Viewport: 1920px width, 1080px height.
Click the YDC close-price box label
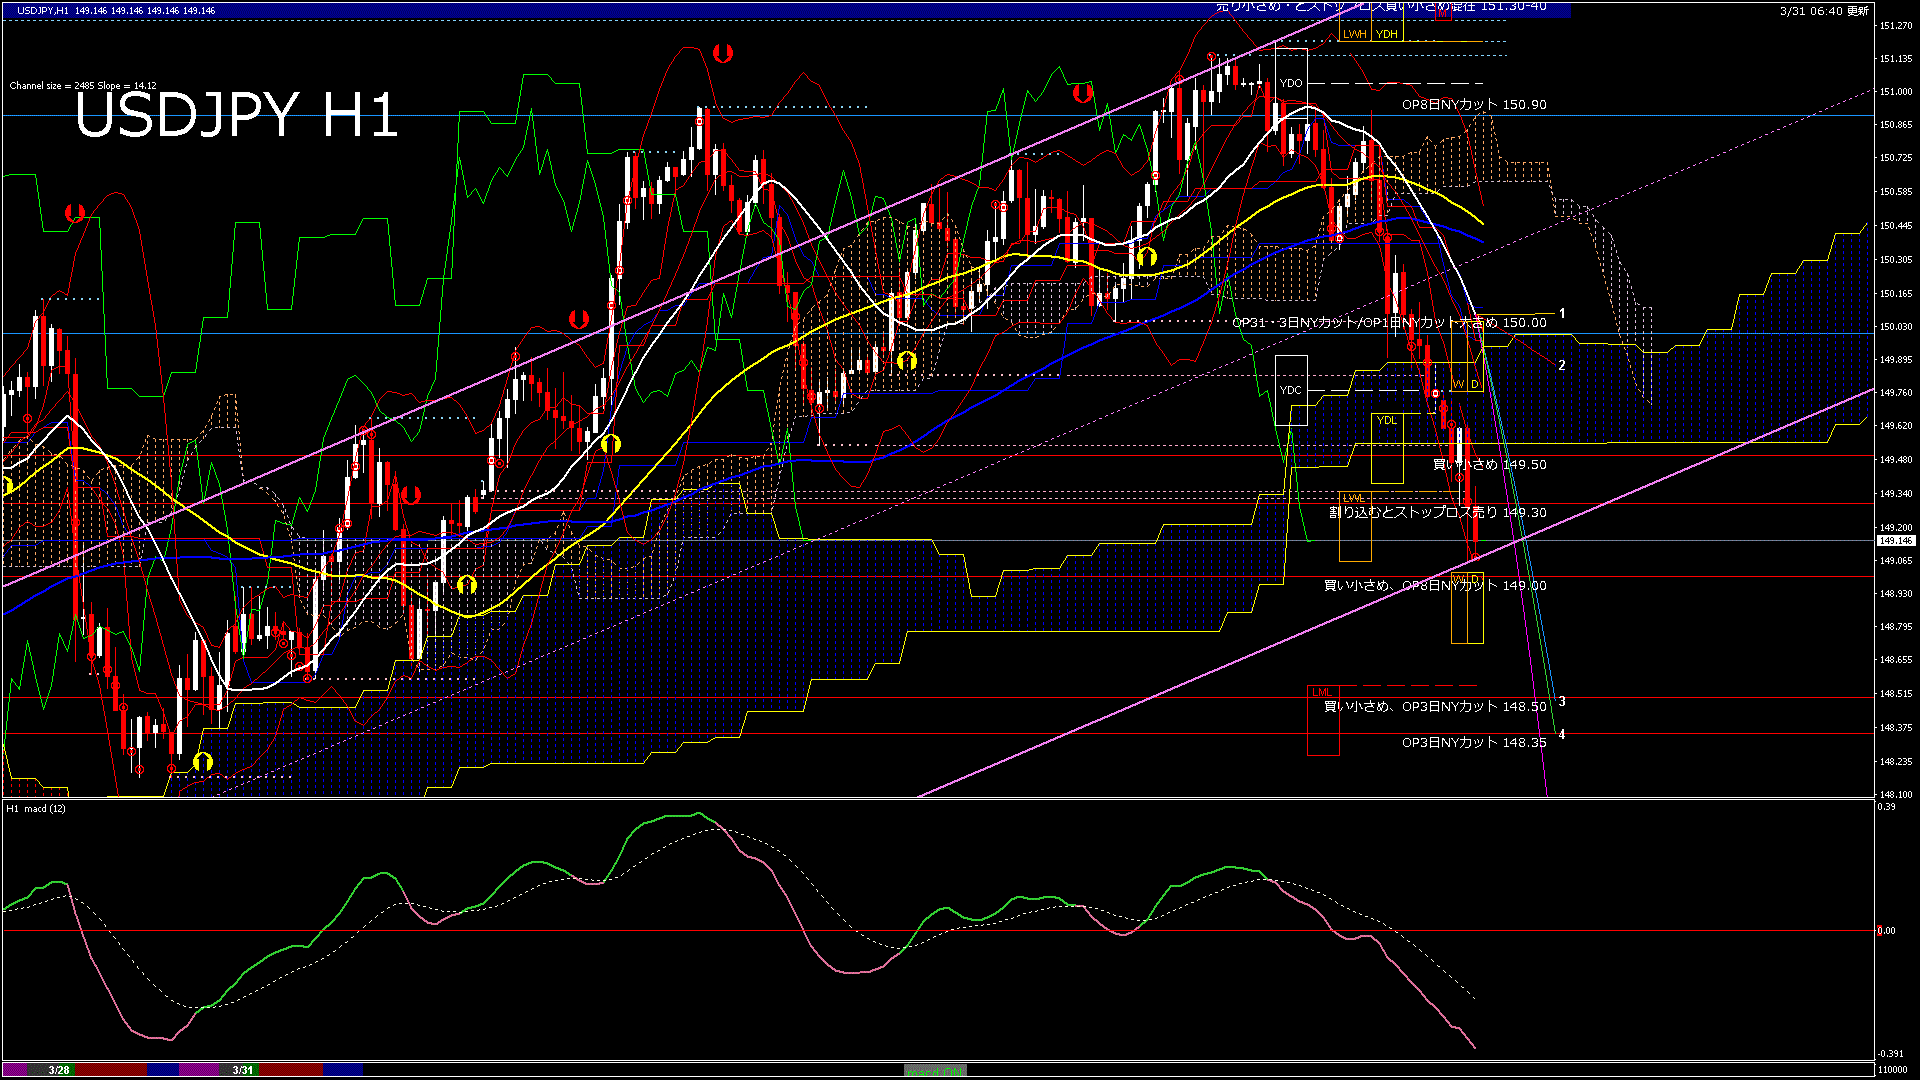point(1291,390)
